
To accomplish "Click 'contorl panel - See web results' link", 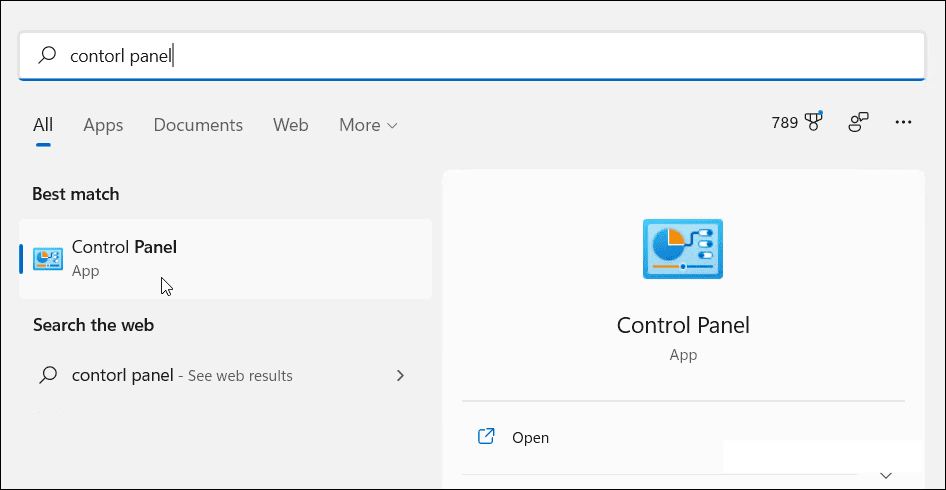I will point(182,376).
